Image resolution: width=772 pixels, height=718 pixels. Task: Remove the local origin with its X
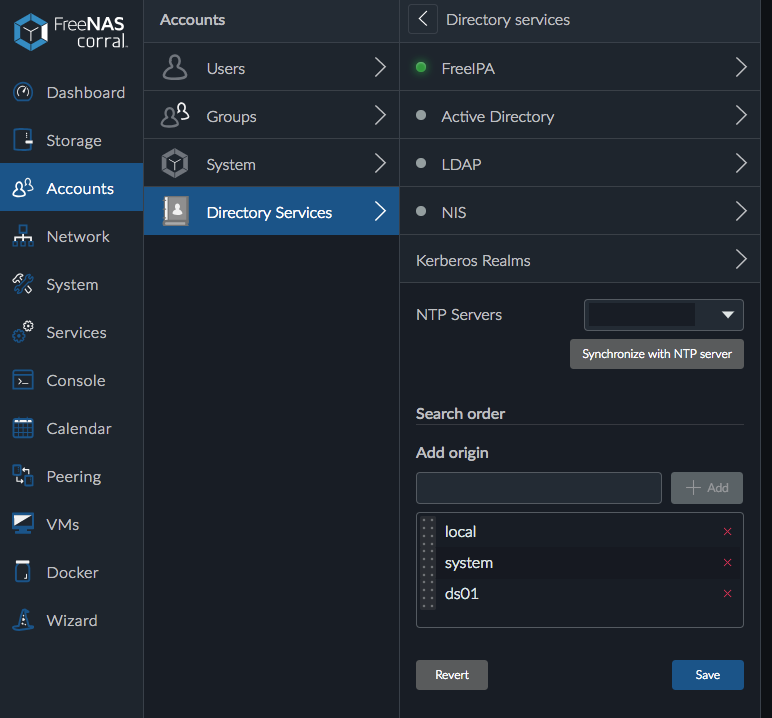[727, 531]
